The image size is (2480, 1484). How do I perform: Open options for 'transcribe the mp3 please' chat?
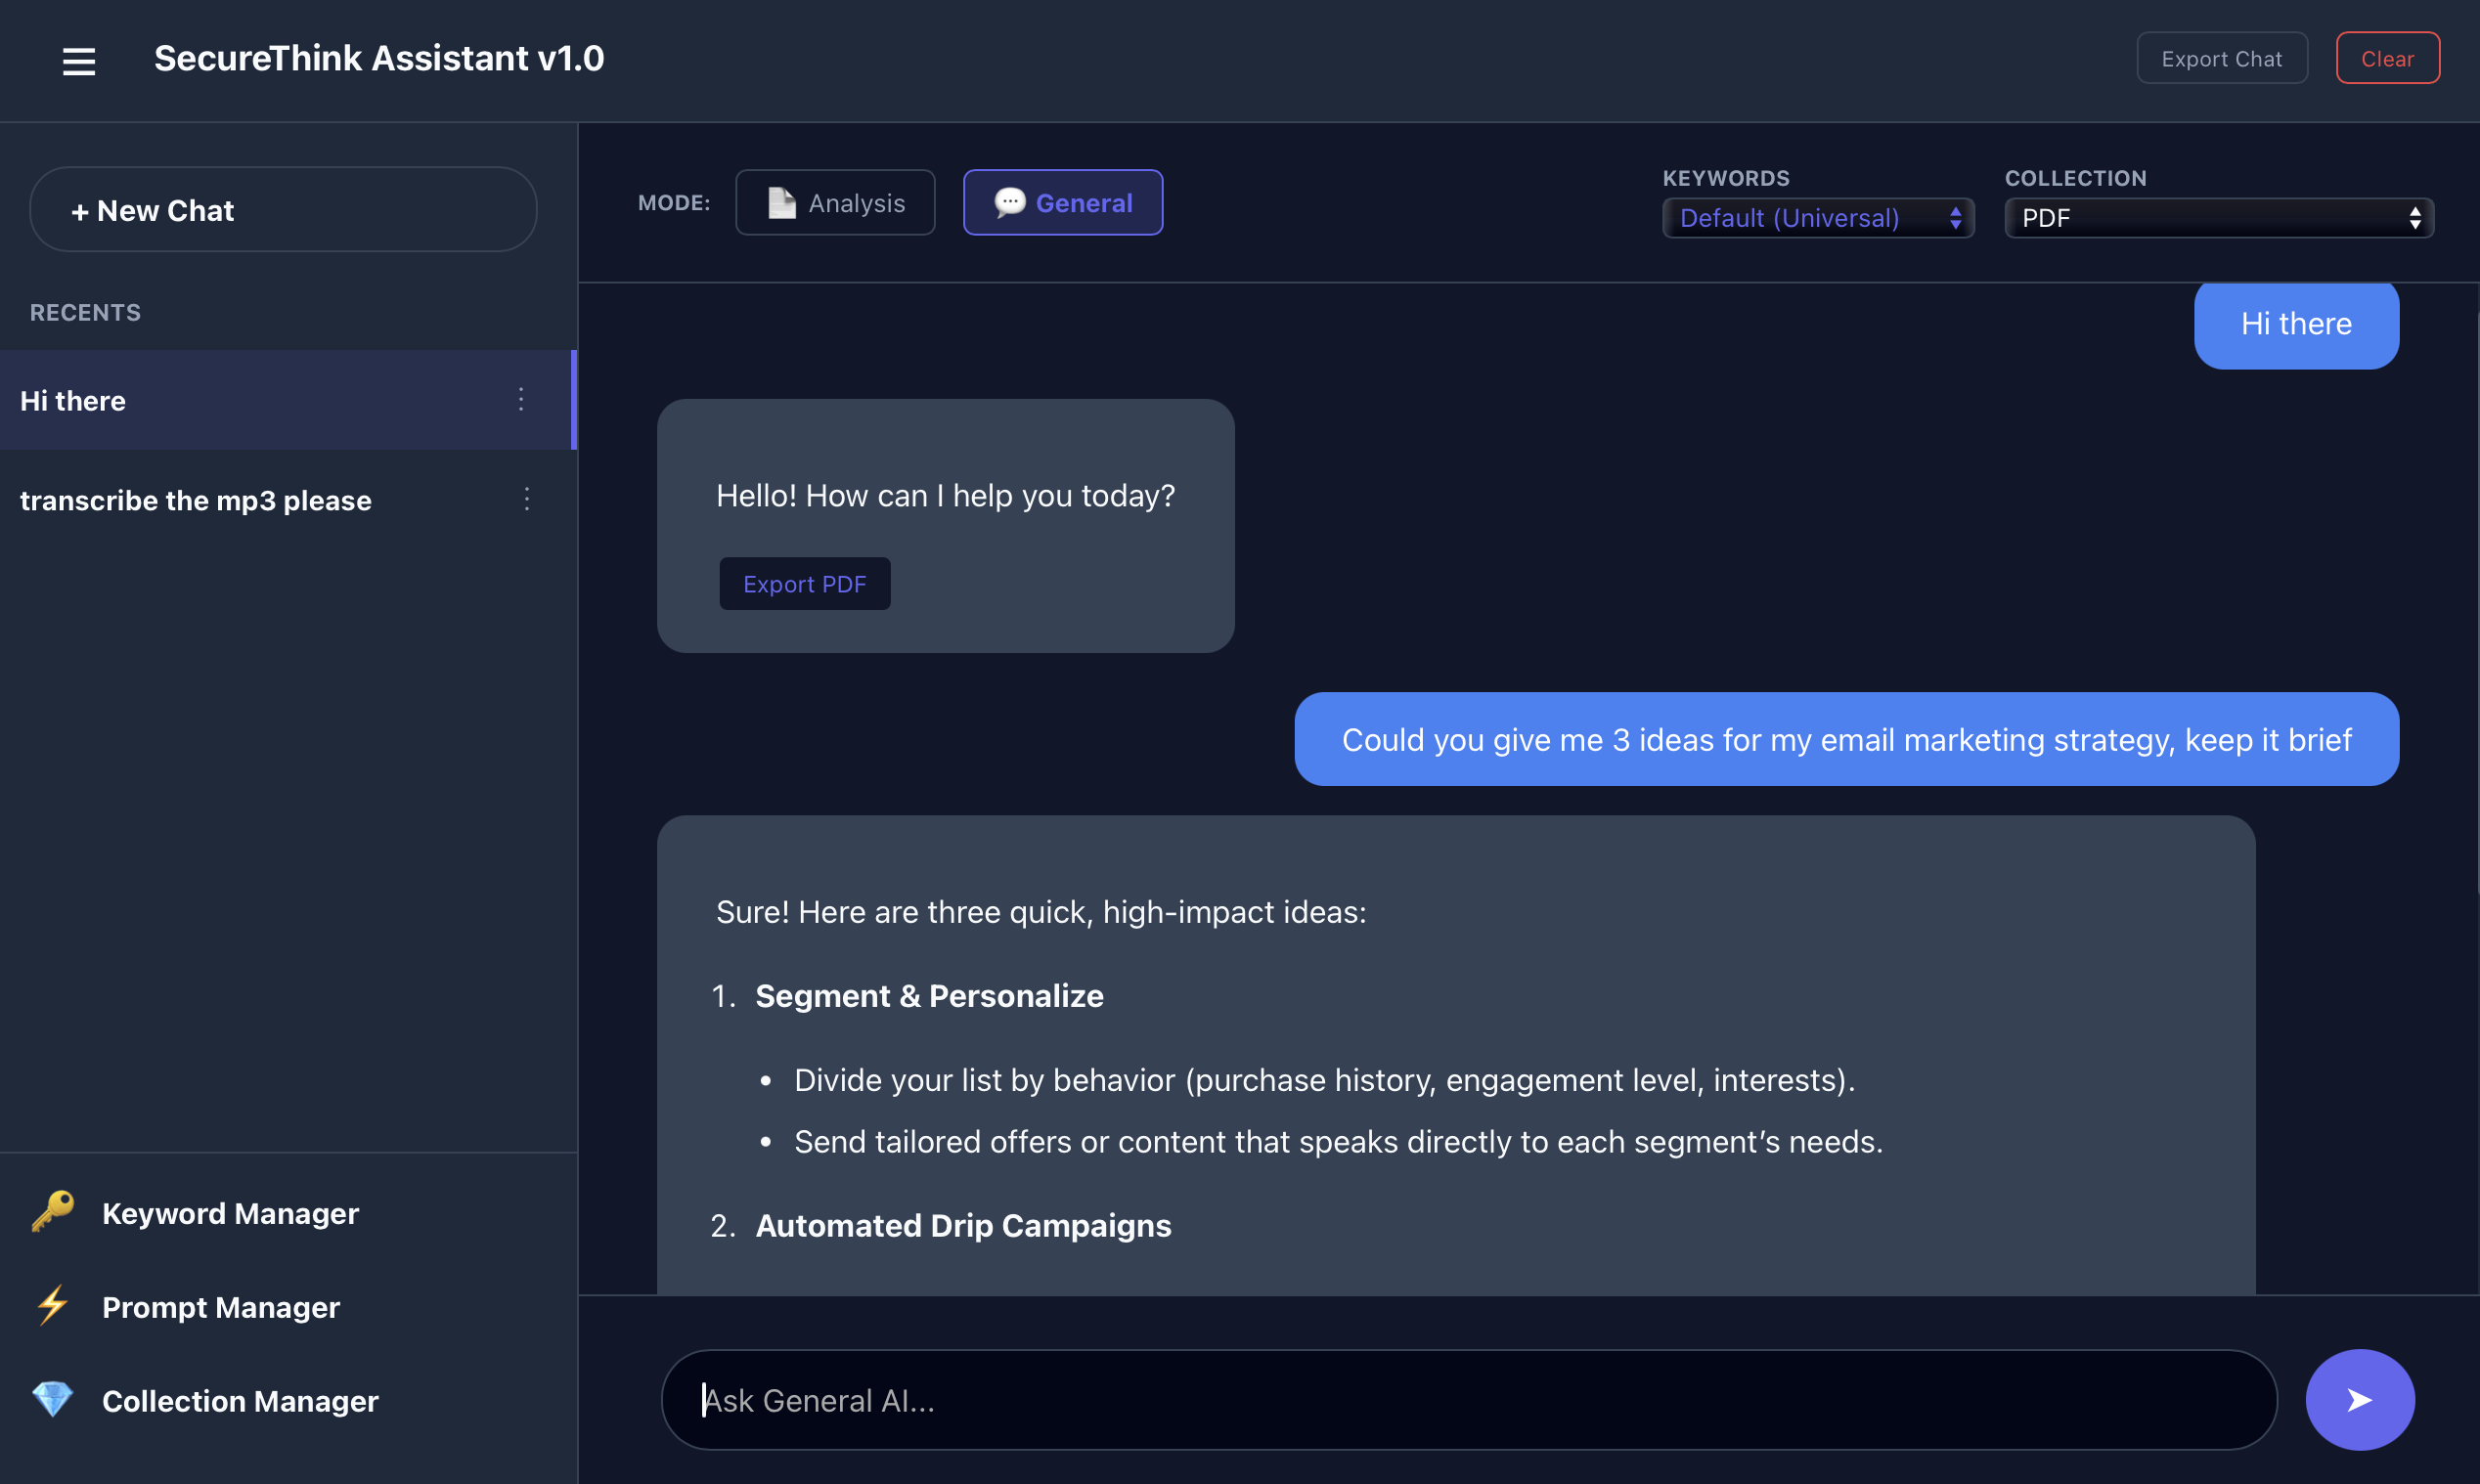point(527,499)
